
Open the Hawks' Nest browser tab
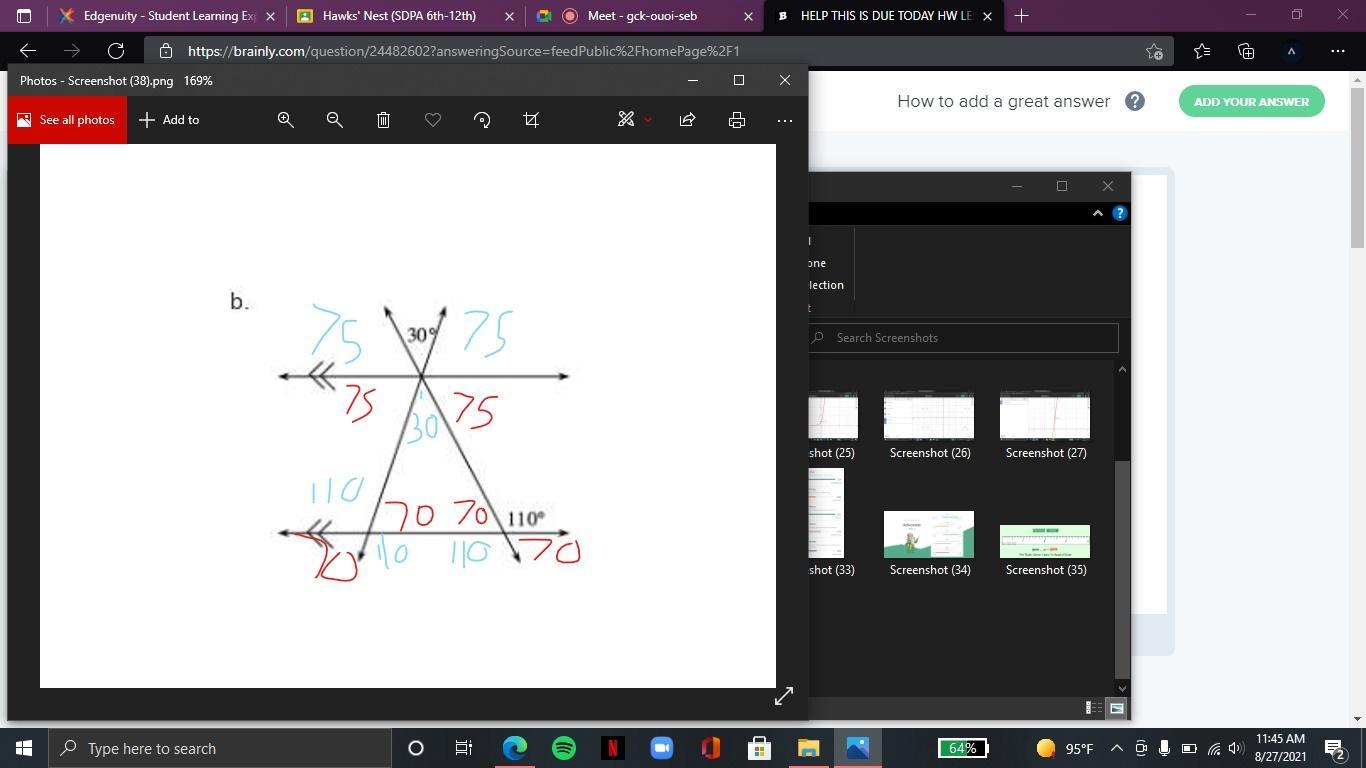pyautogui.click(x=398, y=16)
